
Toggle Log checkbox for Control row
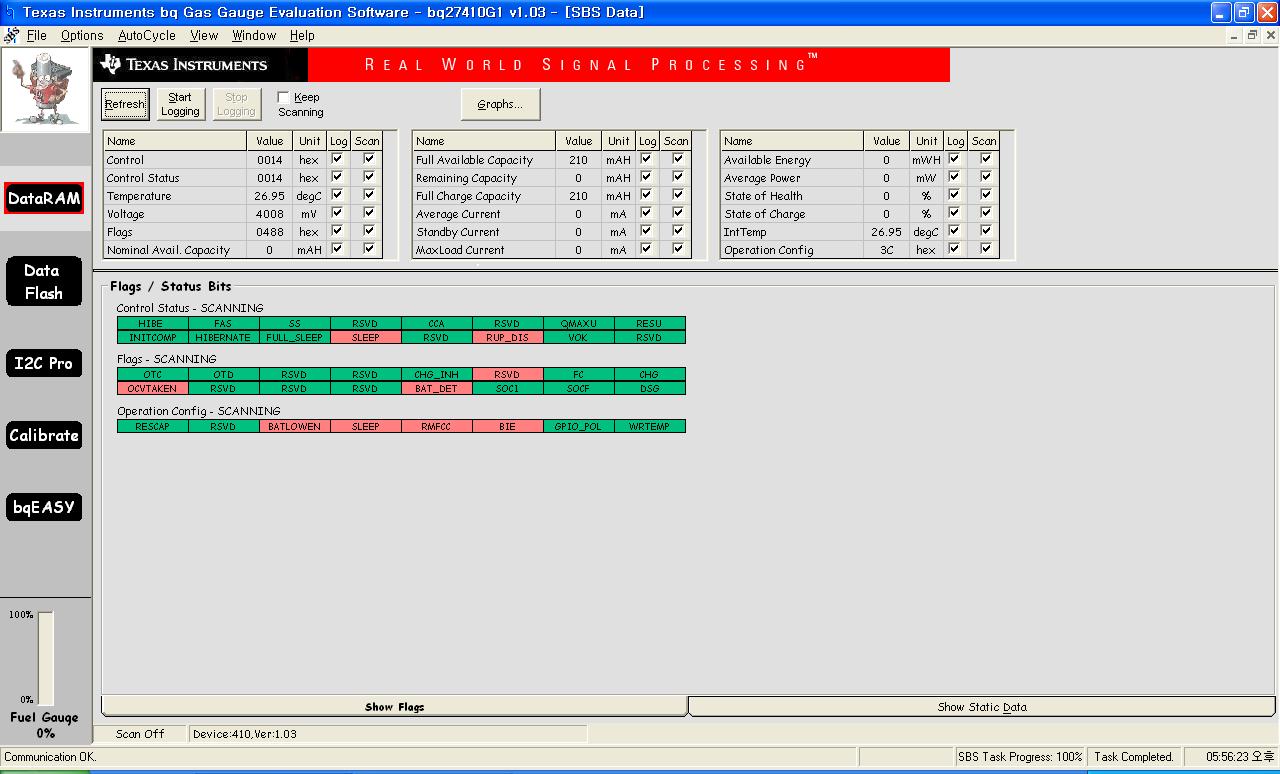click(337, 159)
